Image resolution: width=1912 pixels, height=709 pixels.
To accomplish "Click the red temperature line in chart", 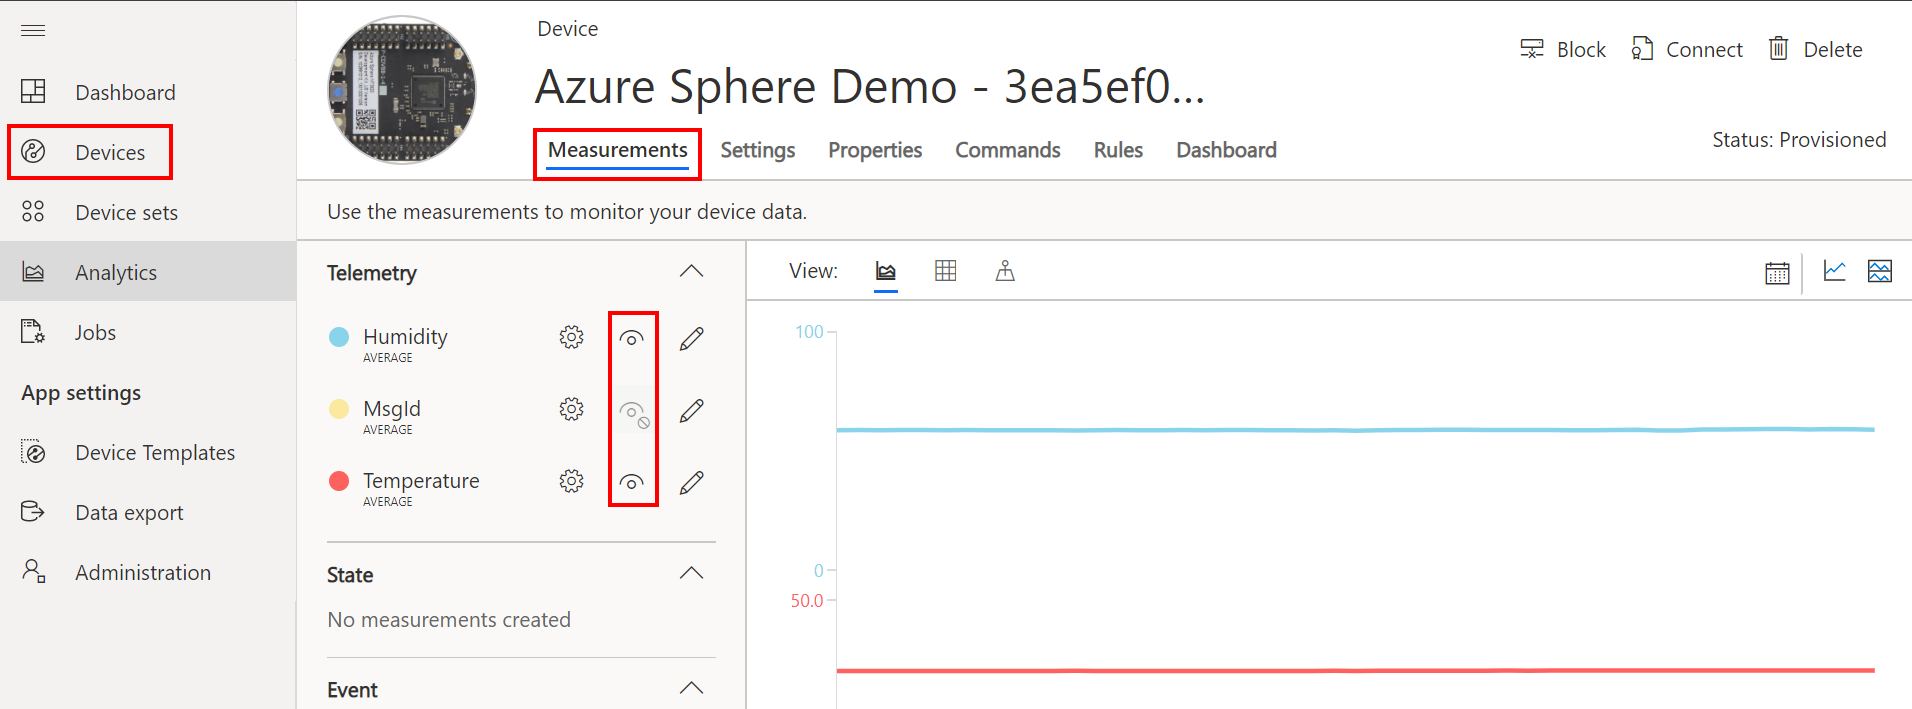I will (x=1355, y=670).
